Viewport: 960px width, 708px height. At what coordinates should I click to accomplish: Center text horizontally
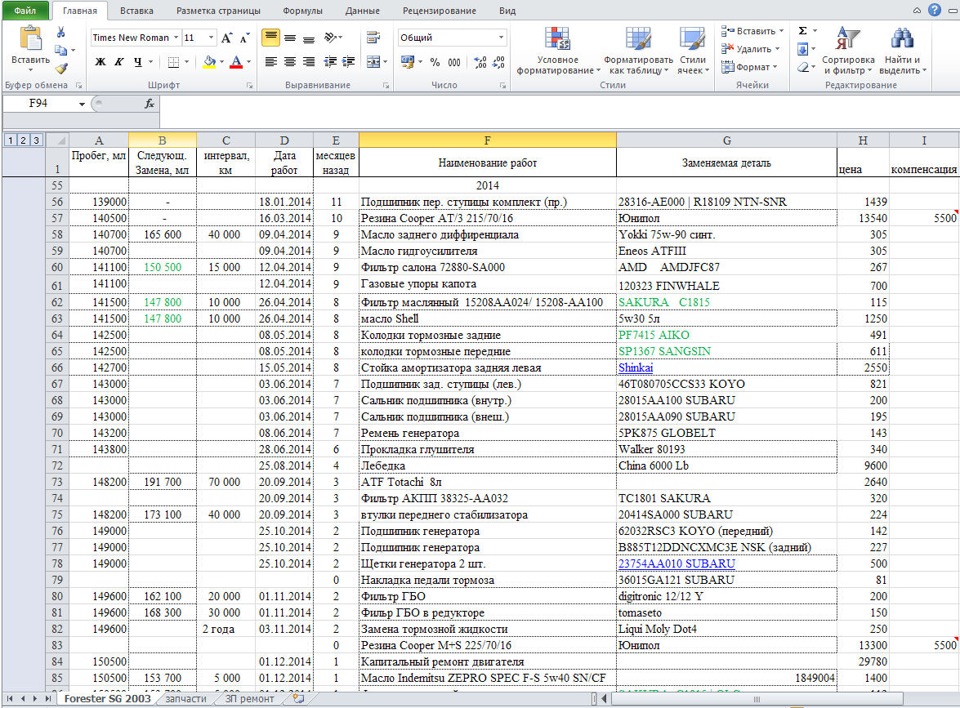pos(290,62)
